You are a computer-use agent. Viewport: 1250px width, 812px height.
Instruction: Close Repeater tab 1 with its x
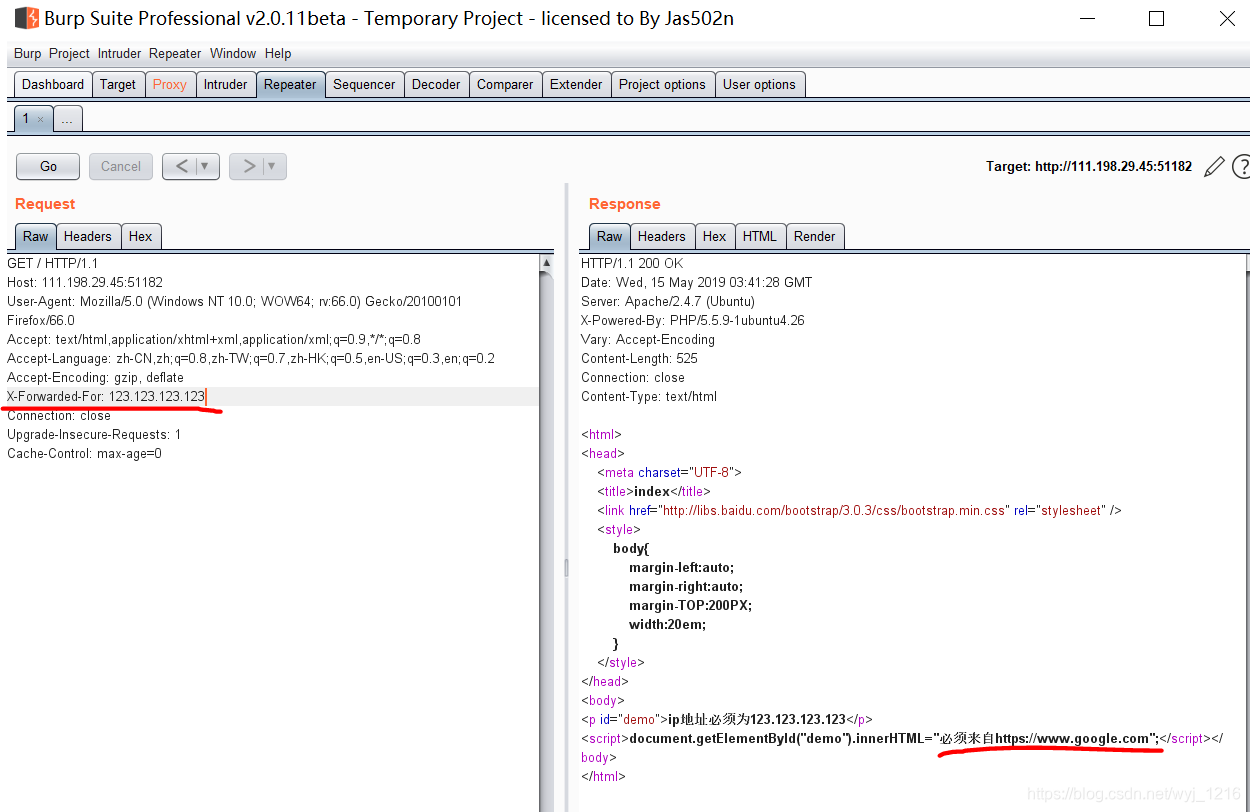[40, 119]
